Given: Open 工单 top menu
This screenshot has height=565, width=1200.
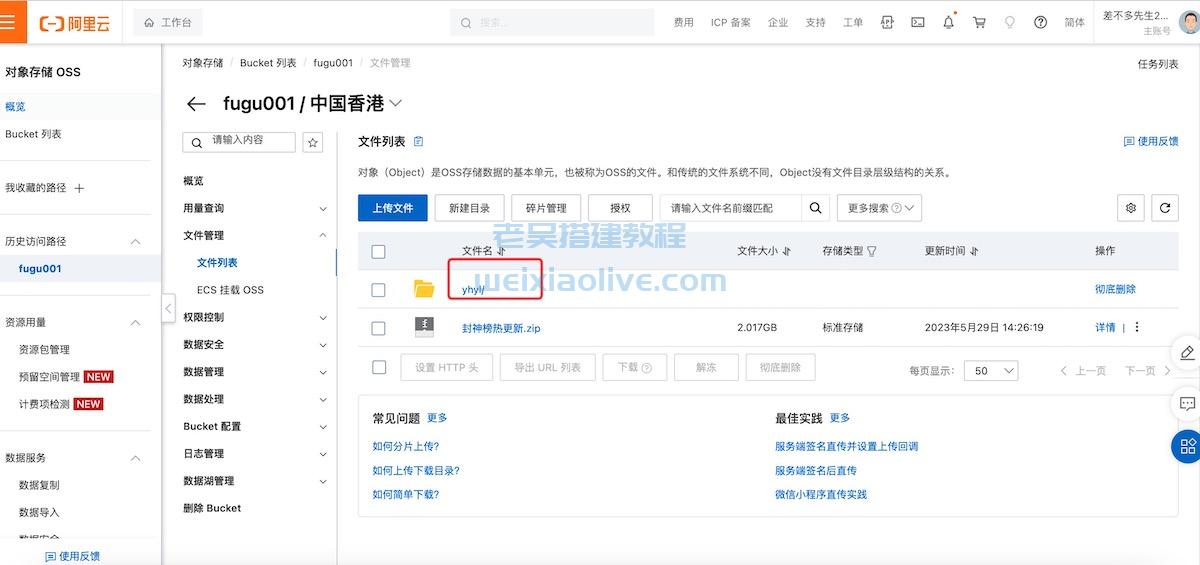Looking at the screenshot, I should [853, 22].
